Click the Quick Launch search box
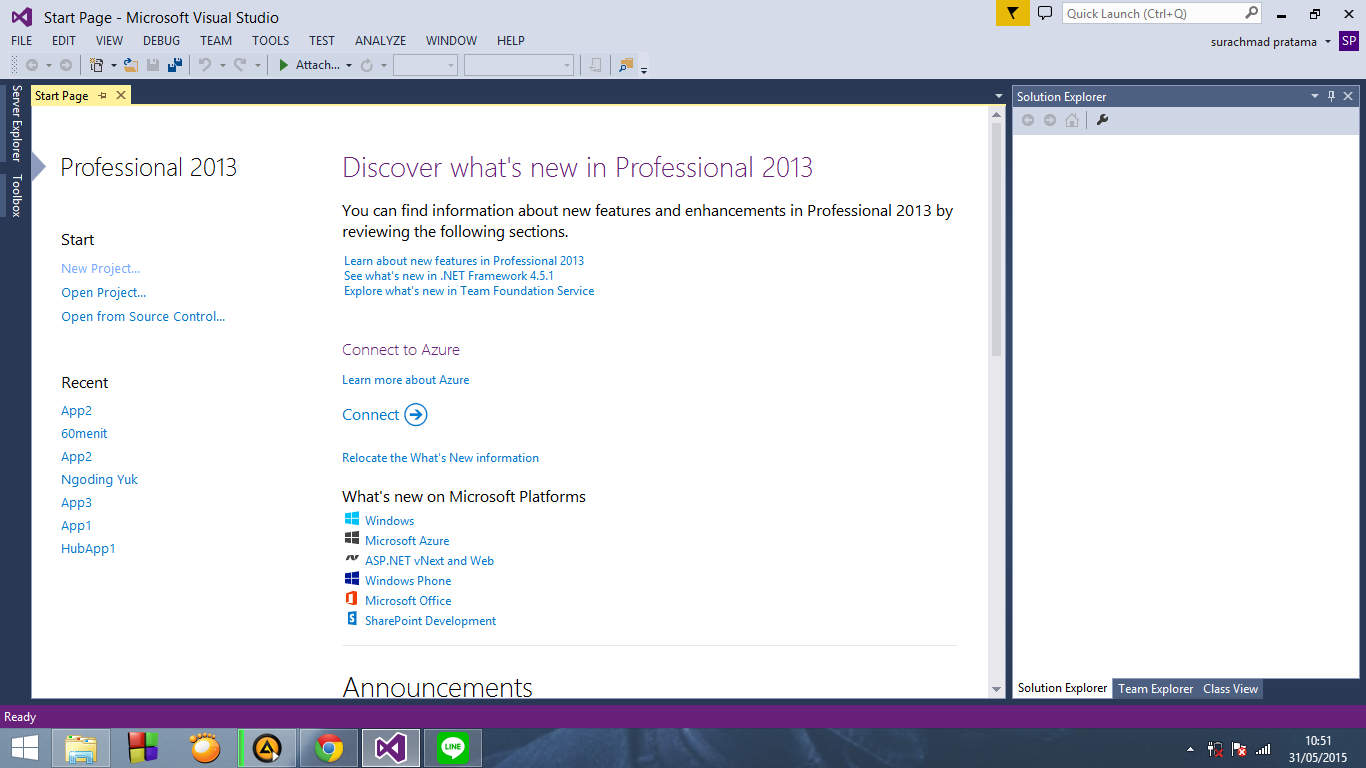 (1162, 13)
